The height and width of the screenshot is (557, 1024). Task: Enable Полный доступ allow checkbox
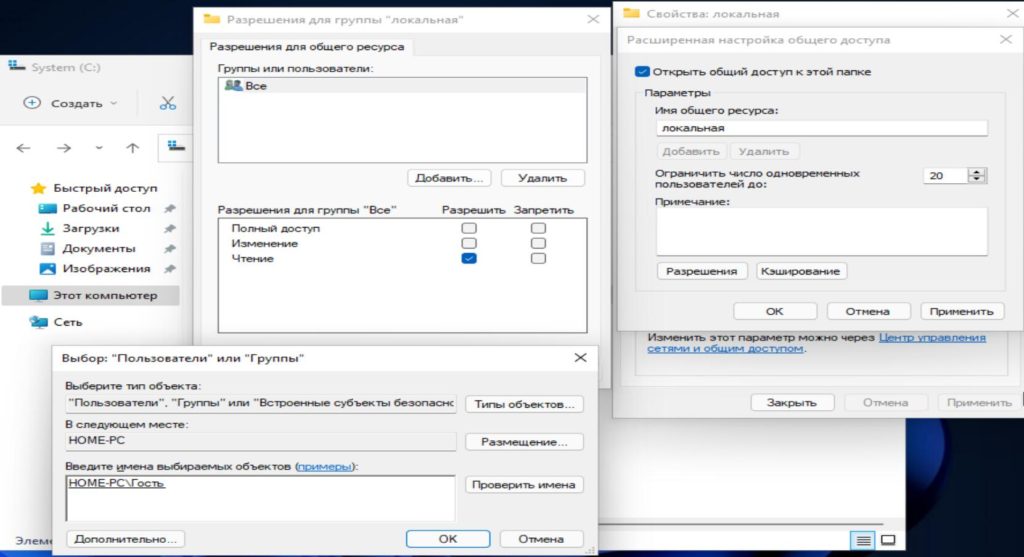point(469,228)
